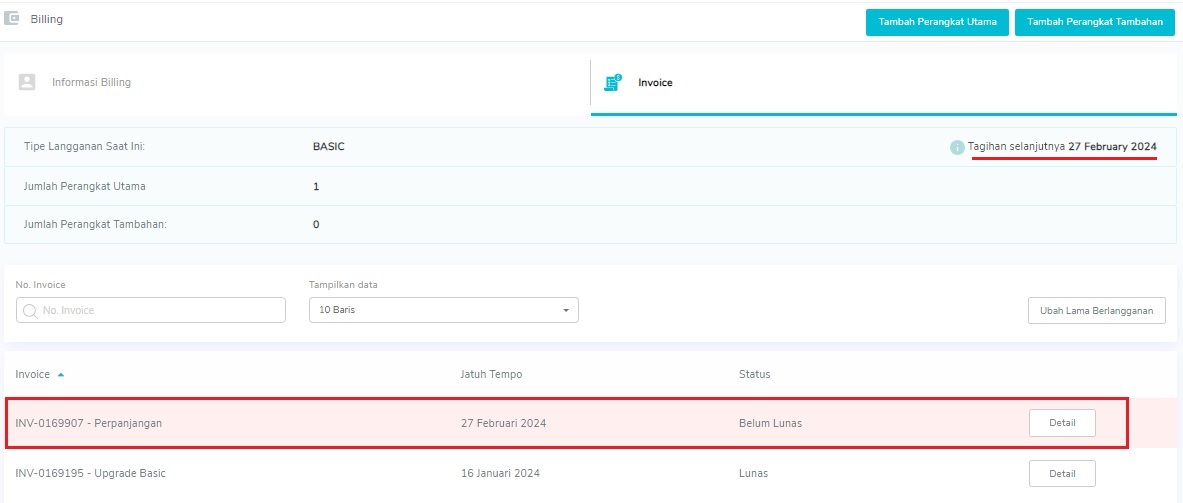This screenshot has width=1183, height=503.
Task: Click the Tampilkan data dropdown arrow
Action: click(566, 311)
